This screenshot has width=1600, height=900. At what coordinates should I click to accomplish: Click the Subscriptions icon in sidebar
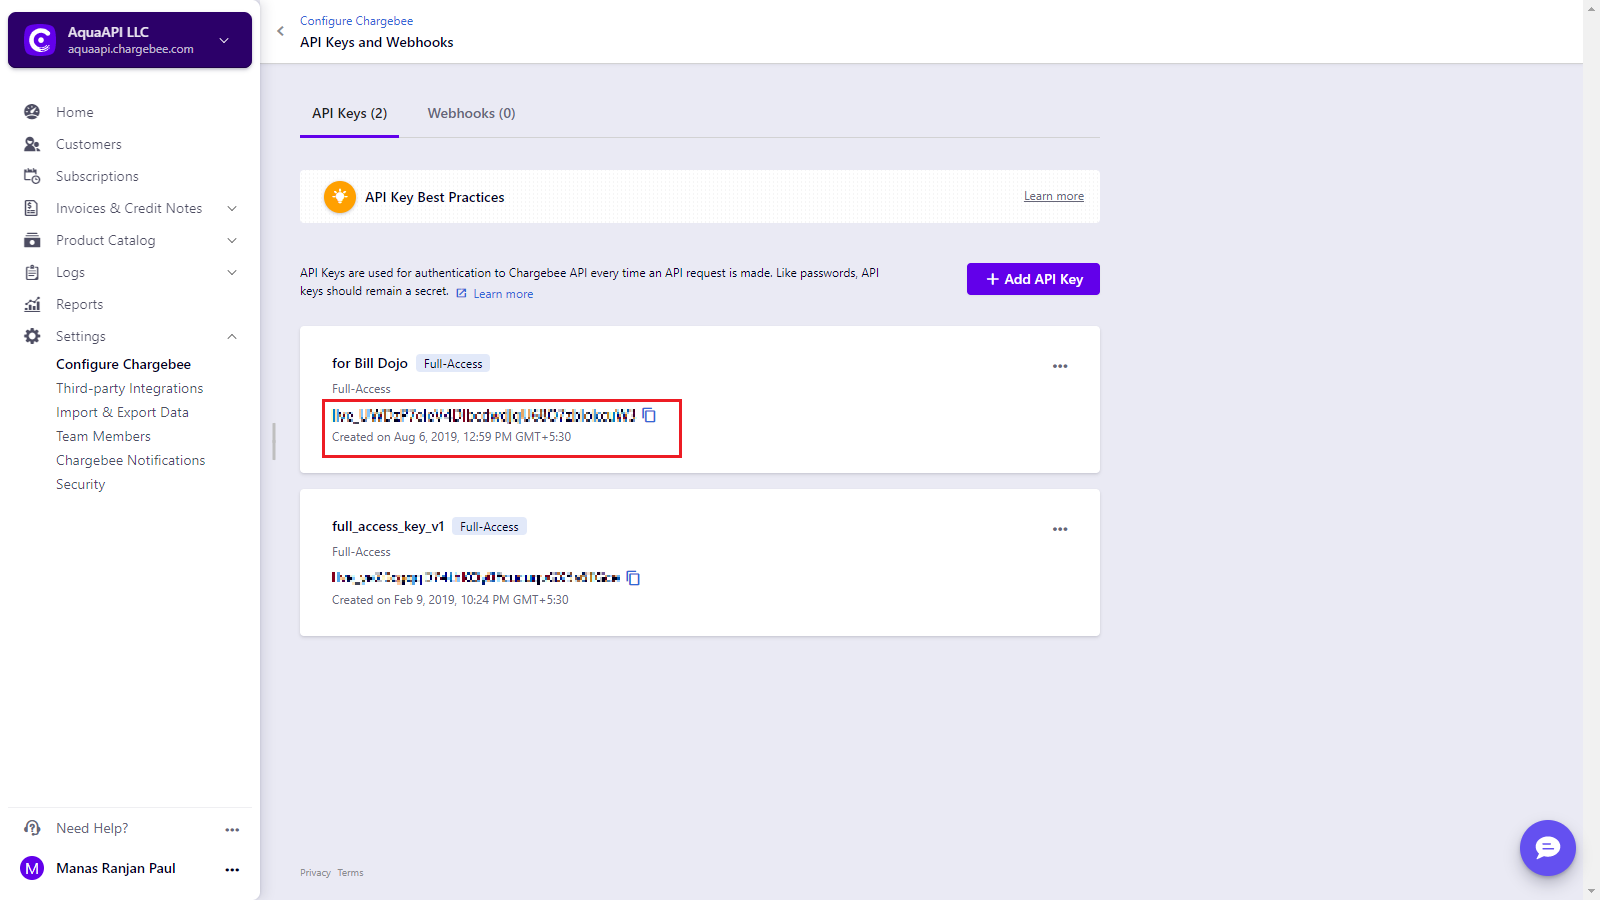[x=32, y=176]
